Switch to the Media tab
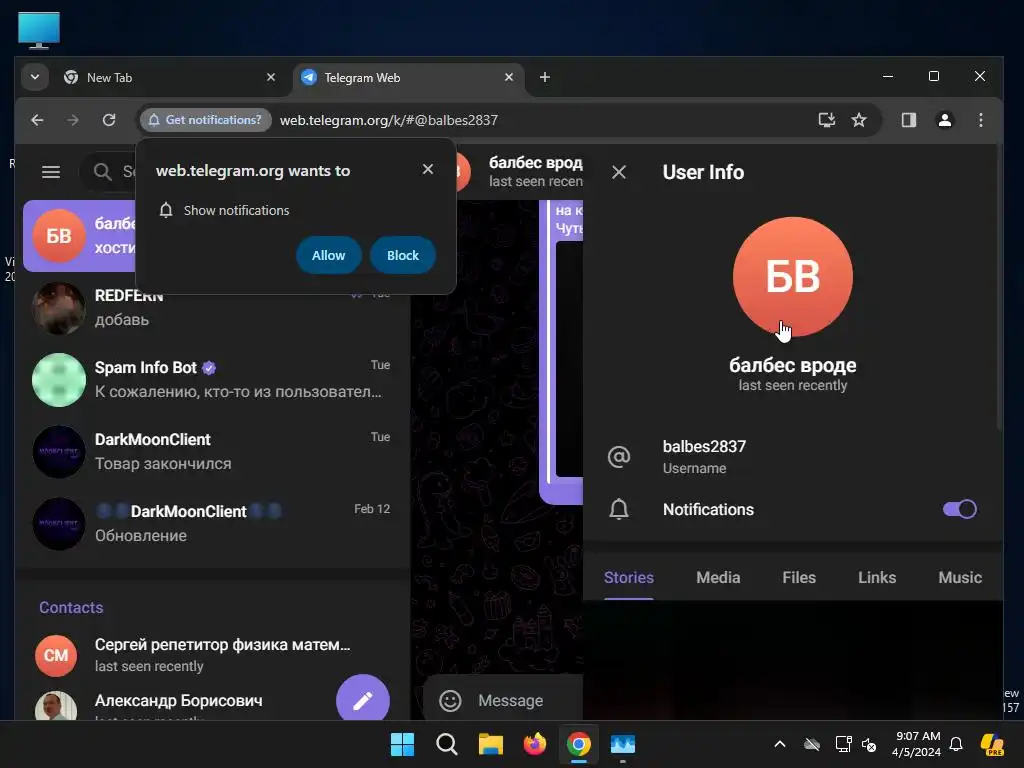 (718, 577)
